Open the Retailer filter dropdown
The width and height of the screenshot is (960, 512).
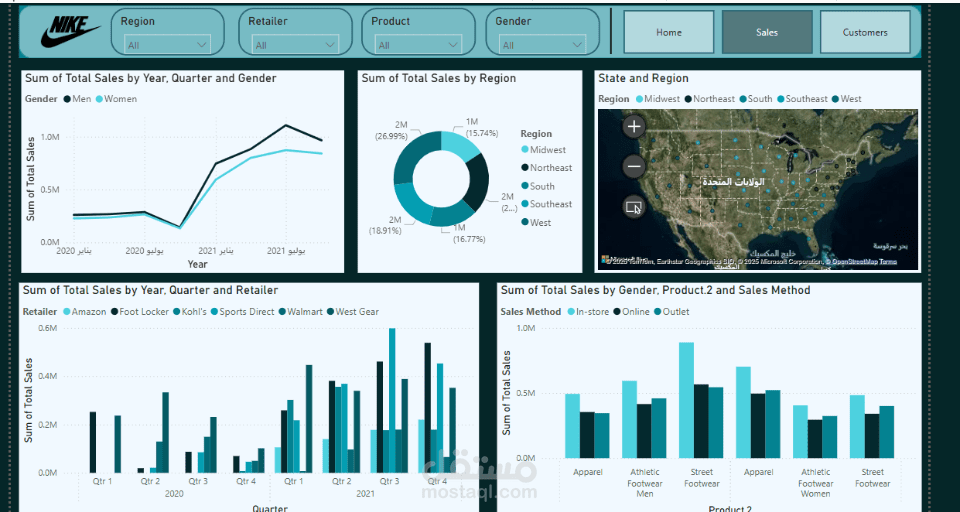(295, 45)
